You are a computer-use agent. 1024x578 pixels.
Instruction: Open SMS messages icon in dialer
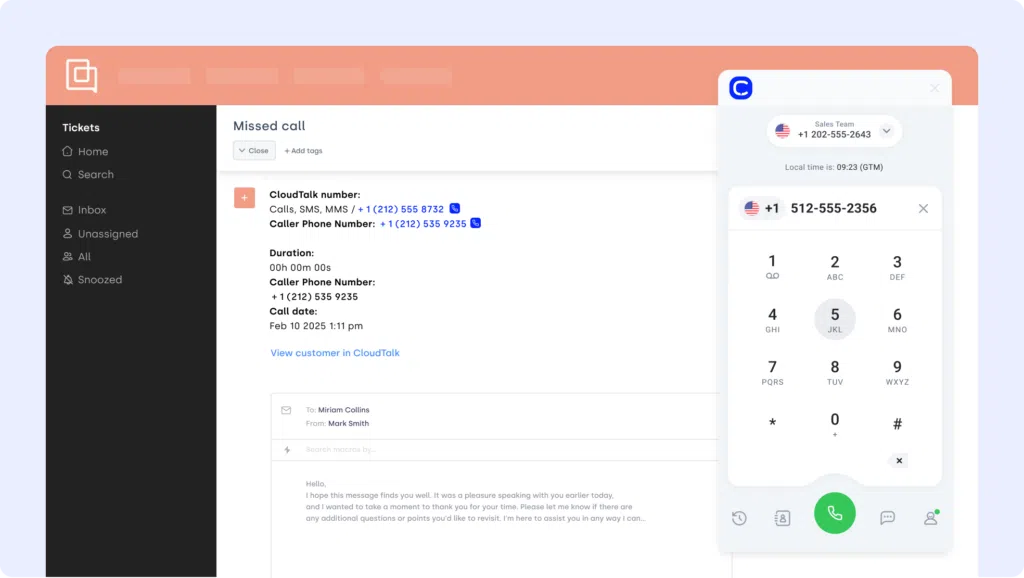[x=887, y=518]
